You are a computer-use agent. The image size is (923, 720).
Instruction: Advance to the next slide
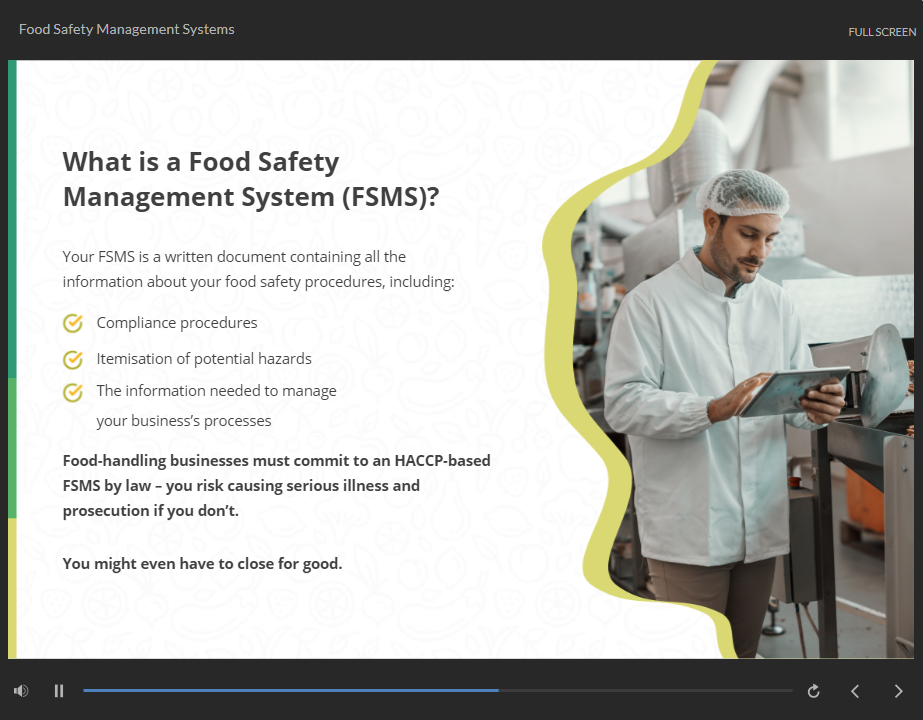[x=897, y=691]
